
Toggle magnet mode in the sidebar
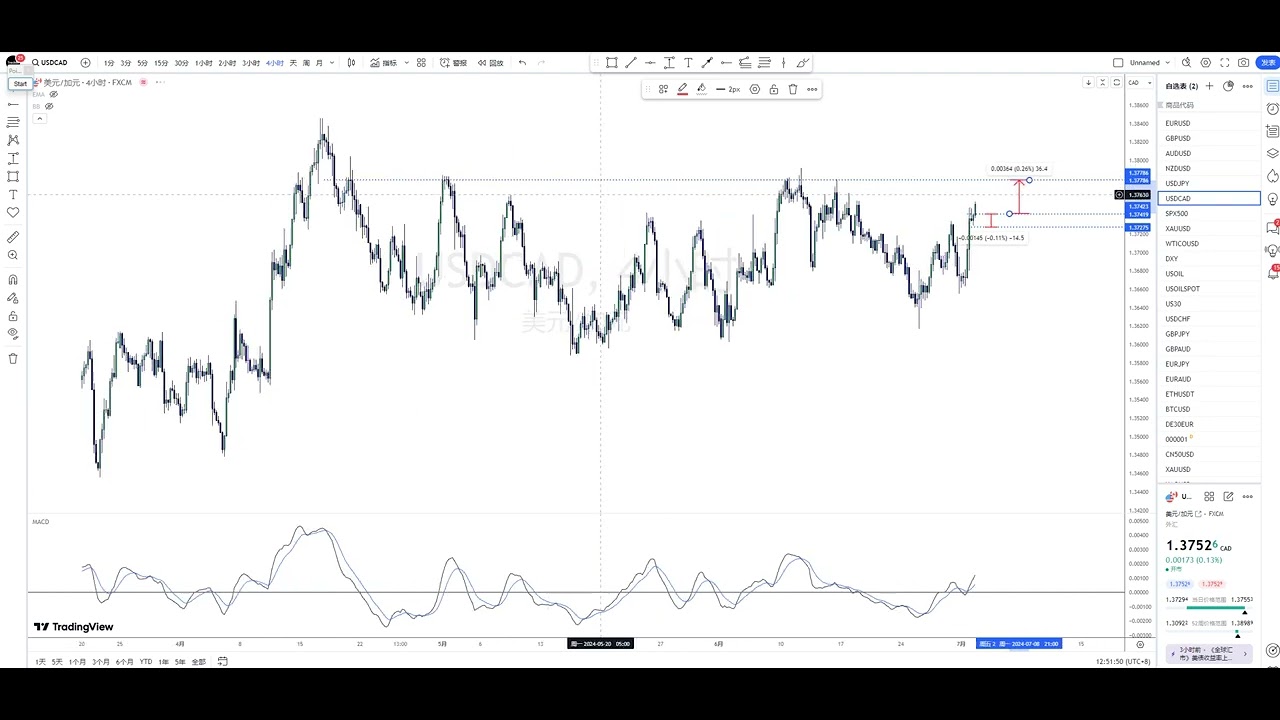click(x=13, y=280)
